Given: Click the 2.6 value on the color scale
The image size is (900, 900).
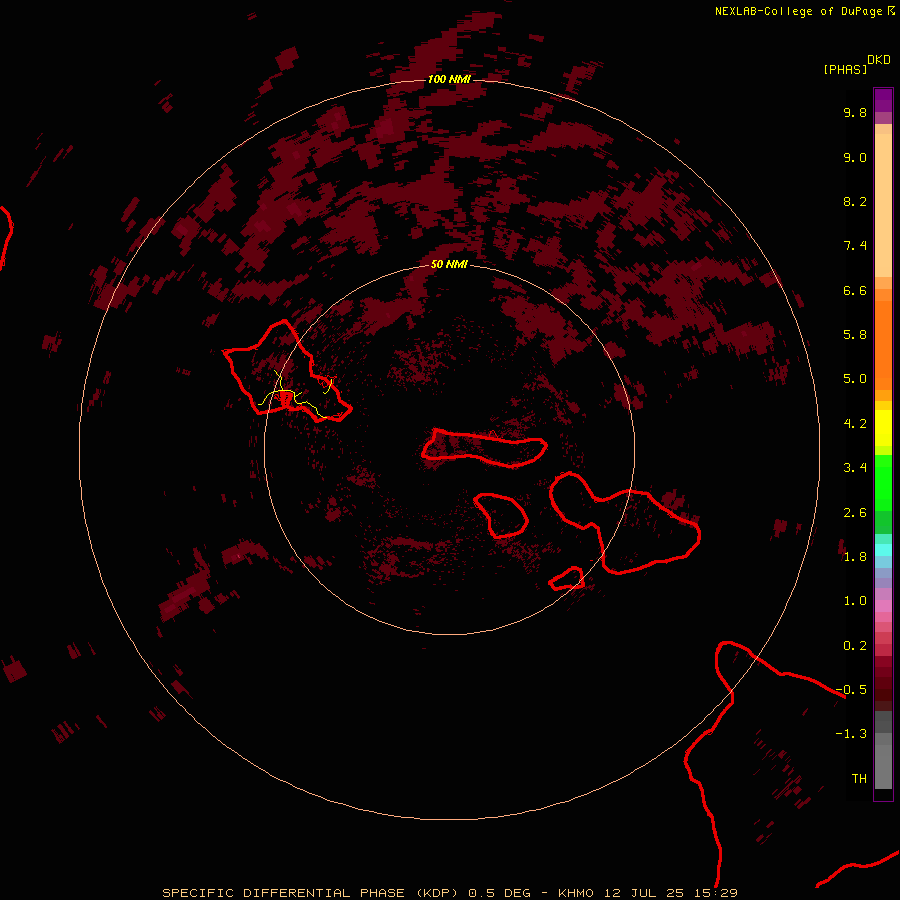Looking at the screenshot, I should (x=855, y=513).
